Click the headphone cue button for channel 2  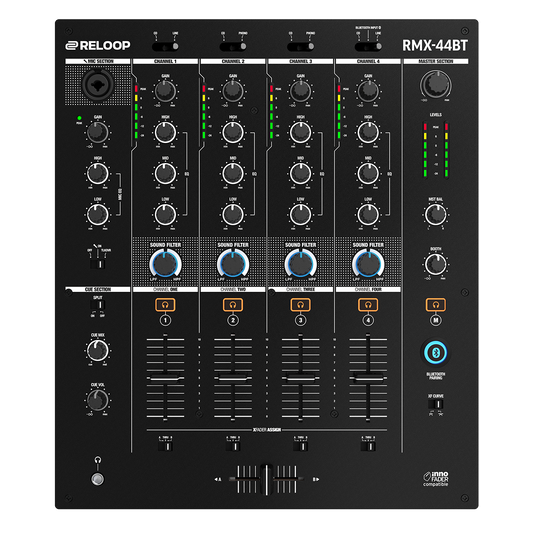233,305
